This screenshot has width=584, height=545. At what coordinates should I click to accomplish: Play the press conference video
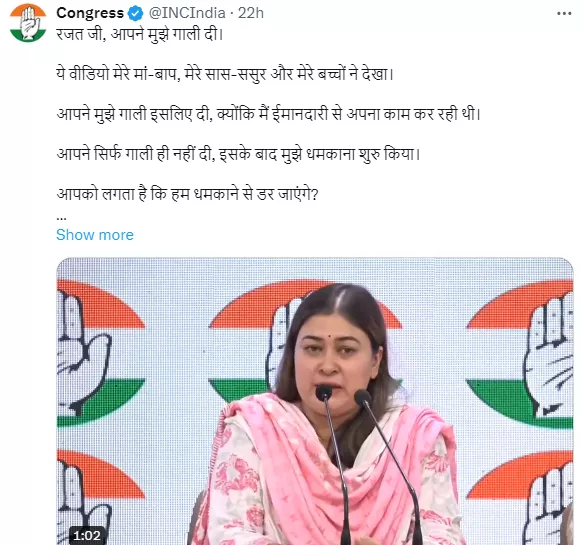pos(315,401)
